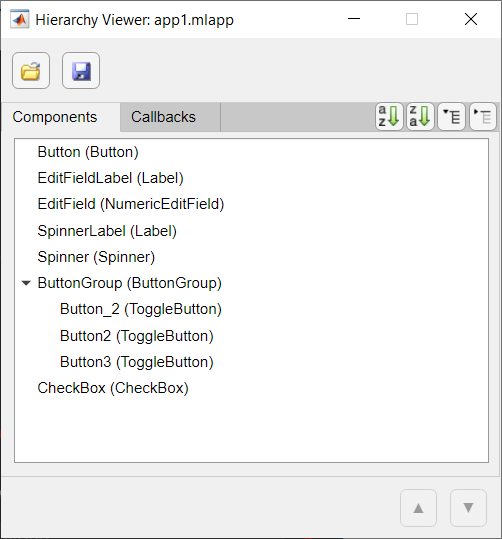Choose EditField (NumericEditField) entry

[x=131, y=204]
